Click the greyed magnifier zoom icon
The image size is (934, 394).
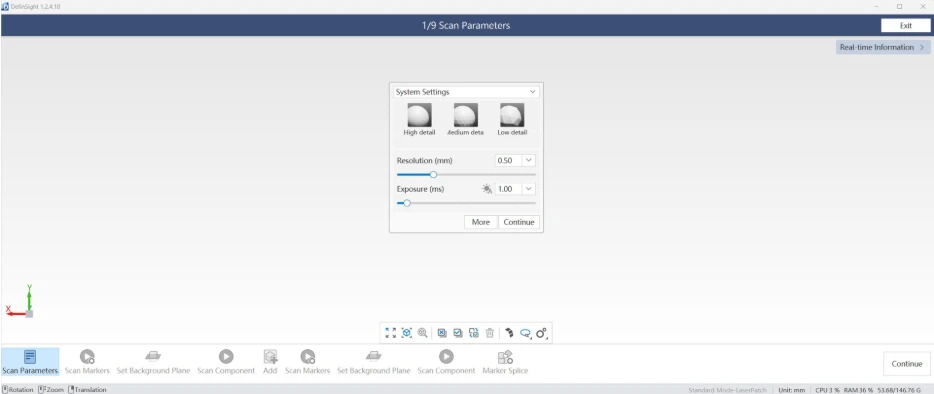coord(422,333)
